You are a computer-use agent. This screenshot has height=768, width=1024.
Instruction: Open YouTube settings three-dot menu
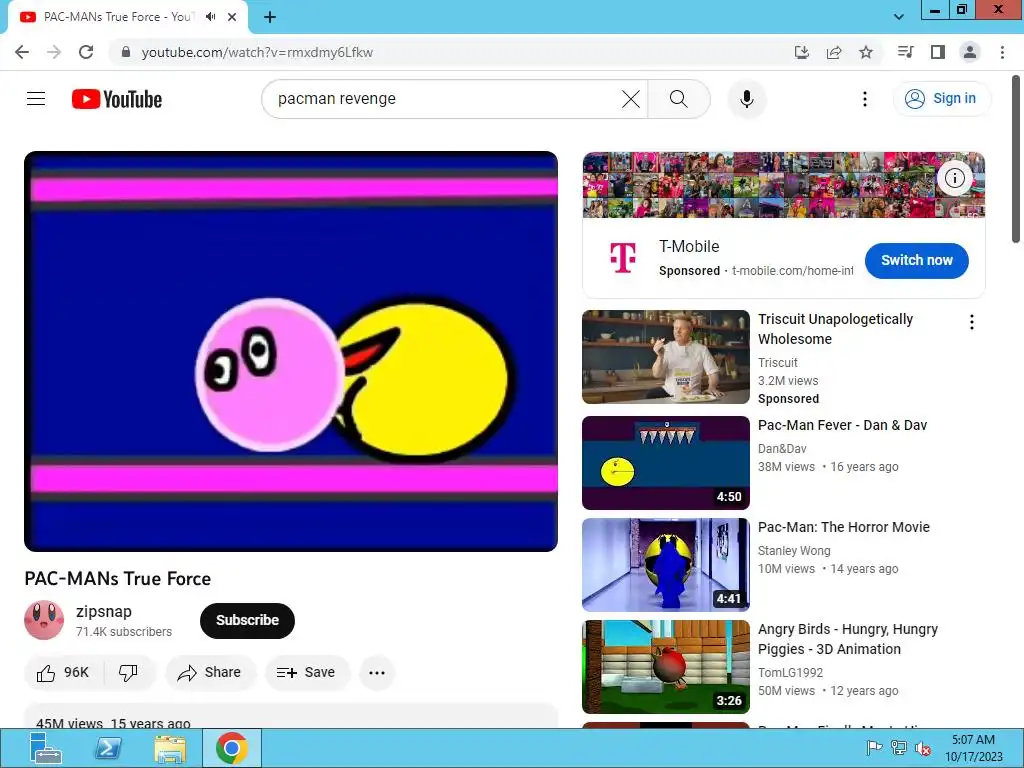(x=865, y=99)
